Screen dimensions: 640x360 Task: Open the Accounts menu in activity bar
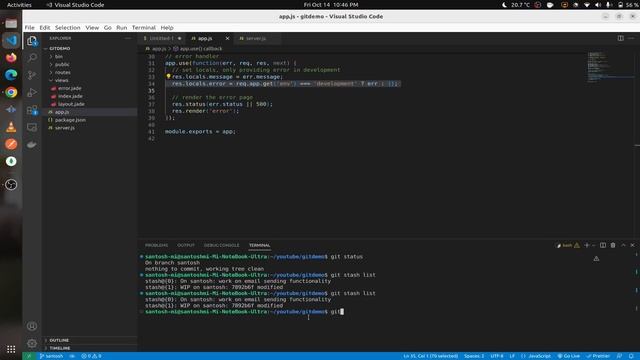(x=32, y=326)
